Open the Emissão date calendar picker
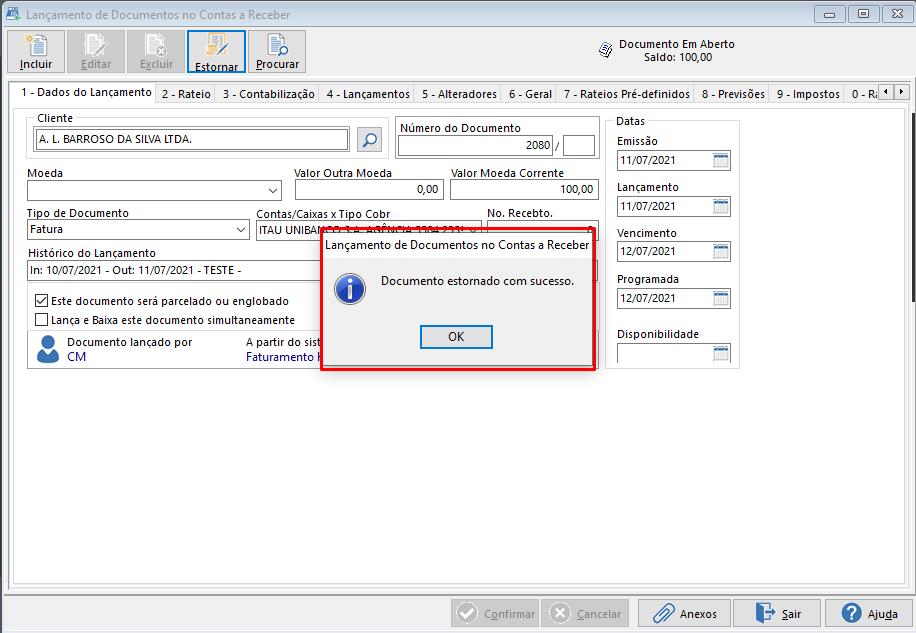 click(x=721, y=161)
